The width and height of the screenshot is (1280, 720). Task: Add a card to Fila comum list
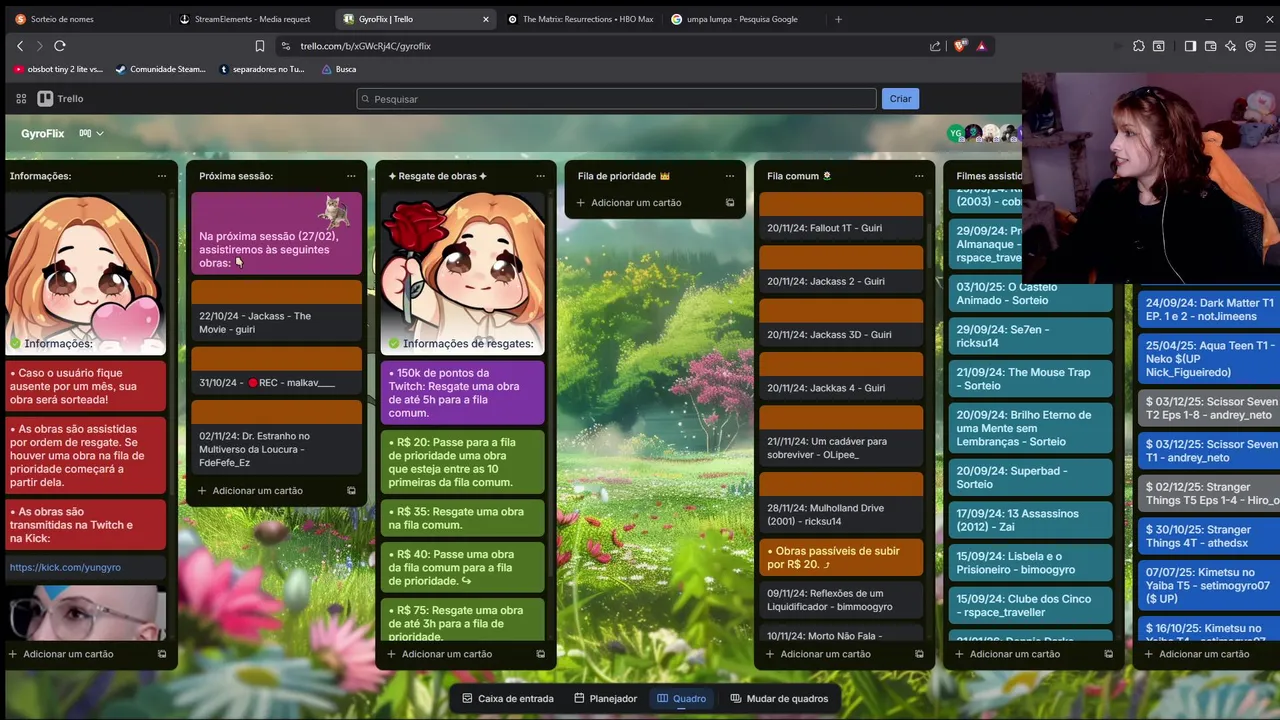pyautogui.click(x=826, y=654)
